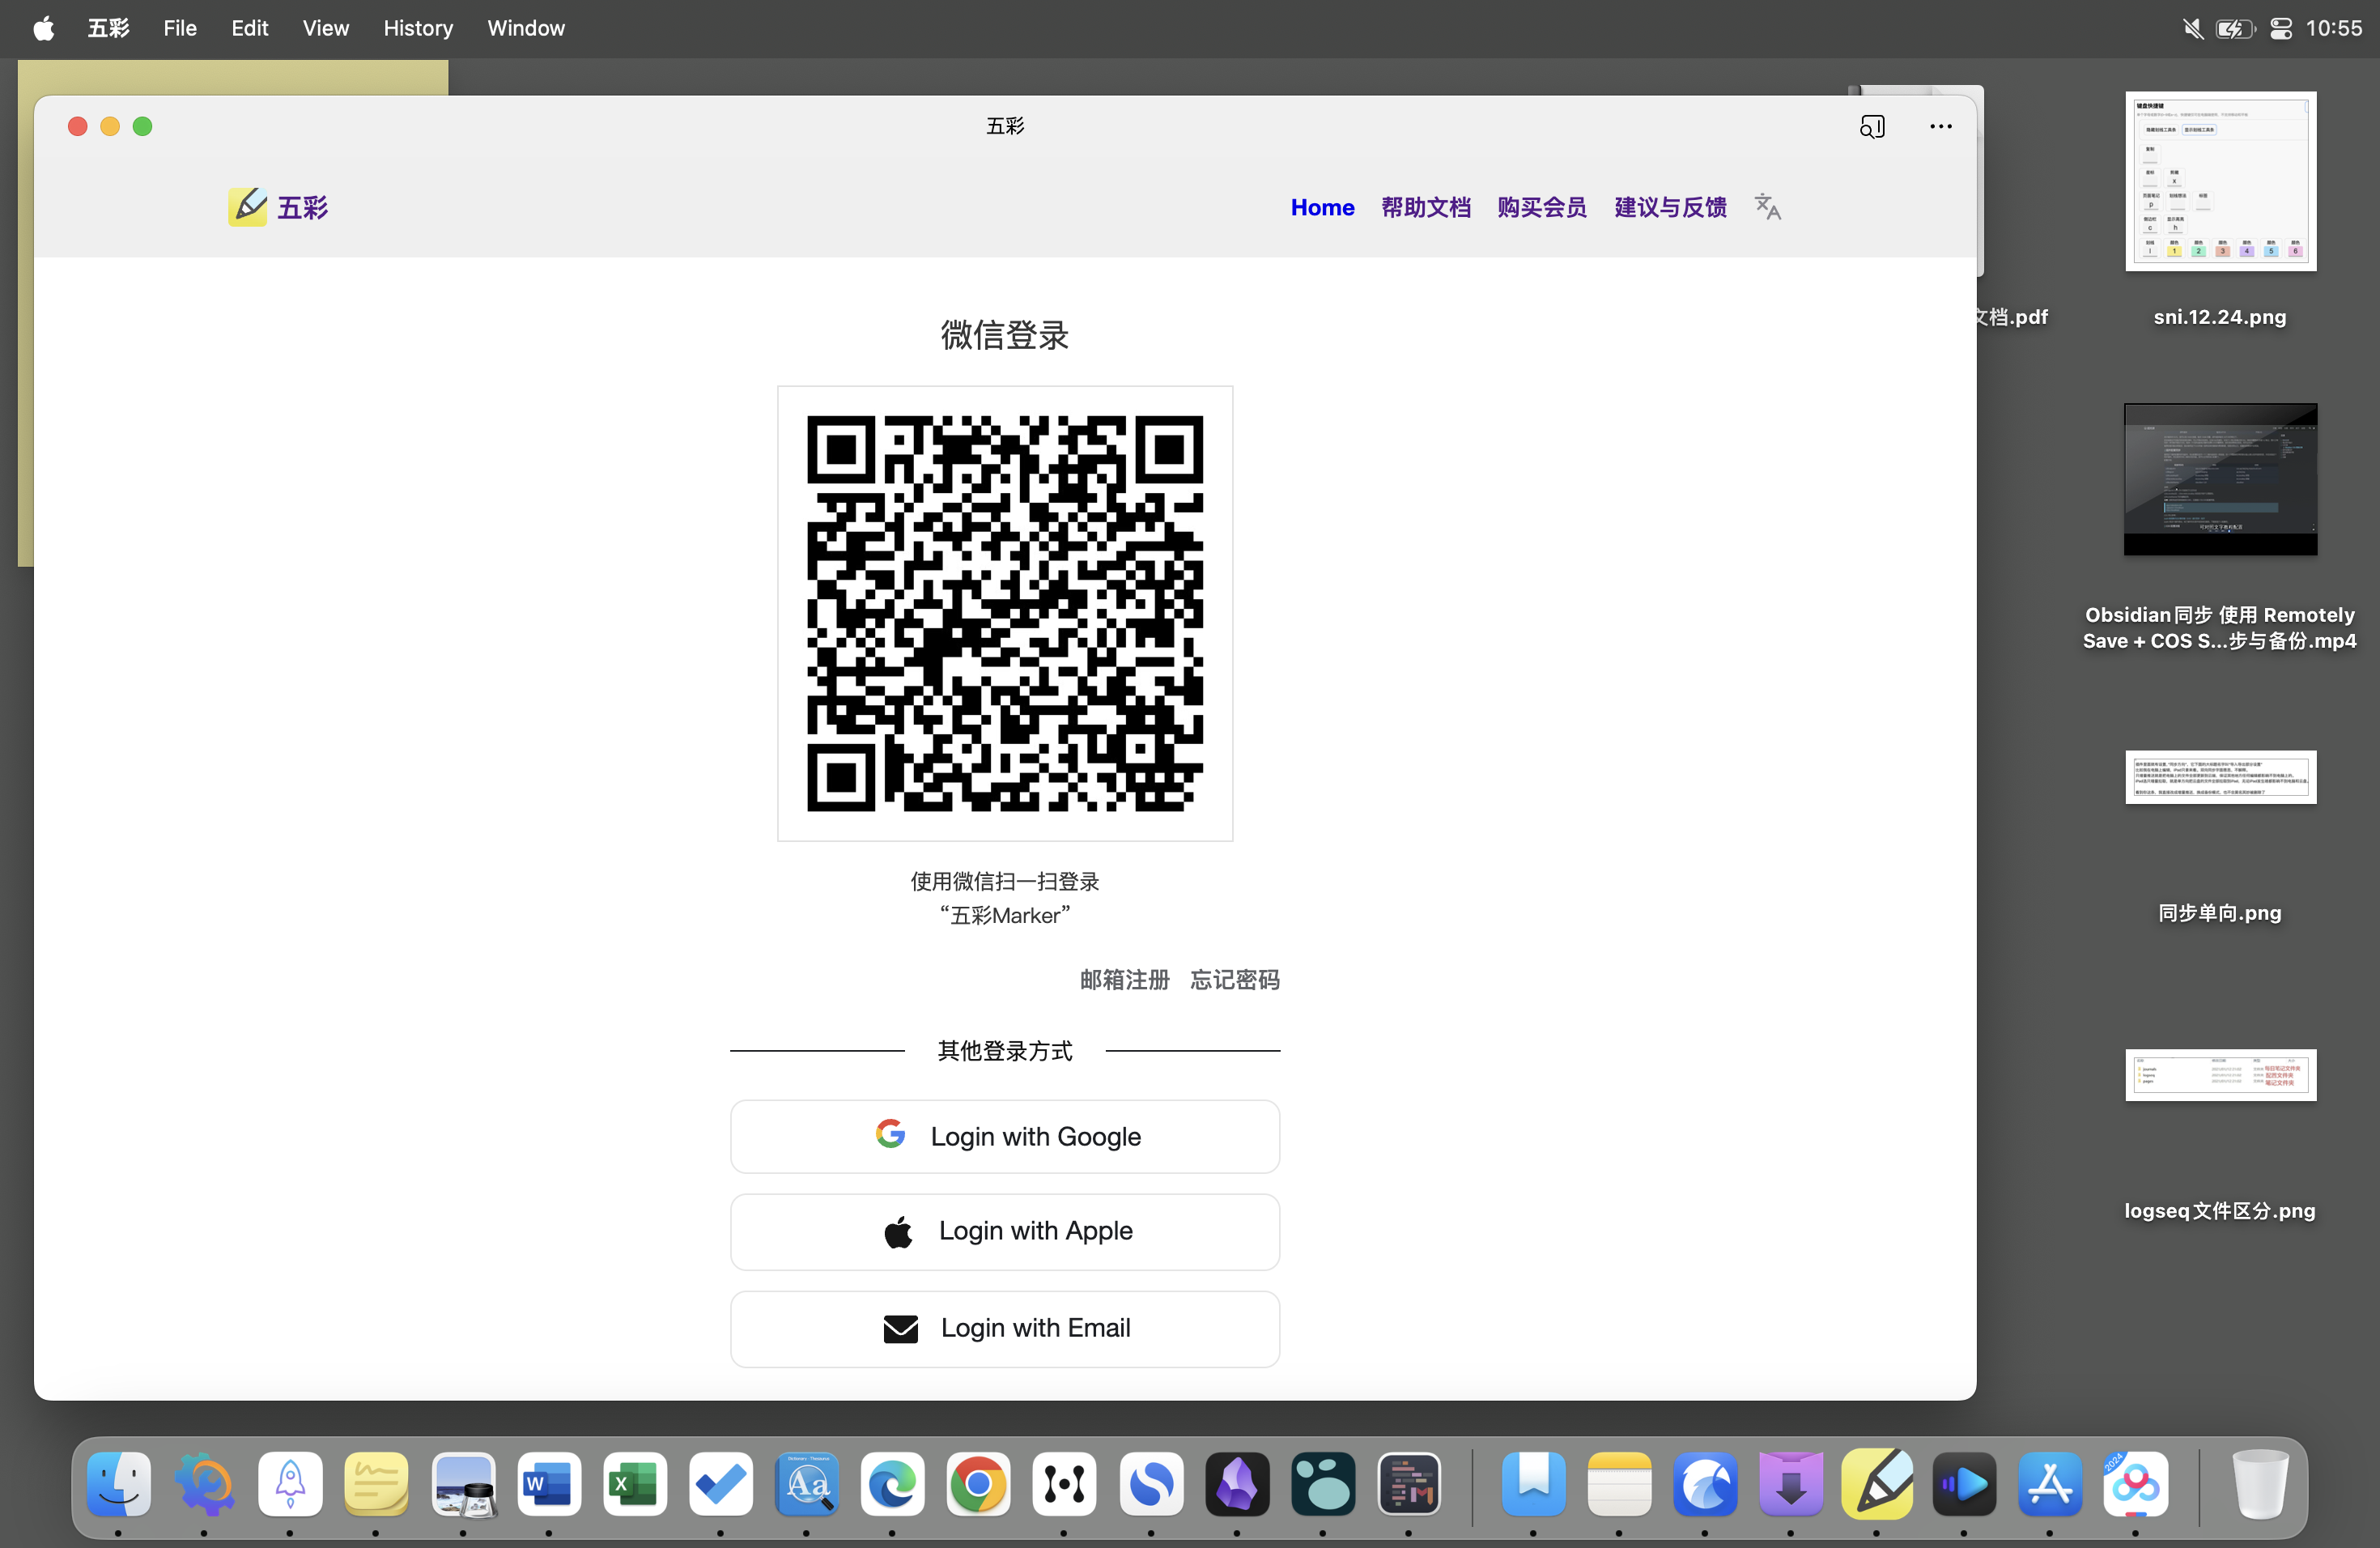Open Preview app in the dock

(463, 1484)
